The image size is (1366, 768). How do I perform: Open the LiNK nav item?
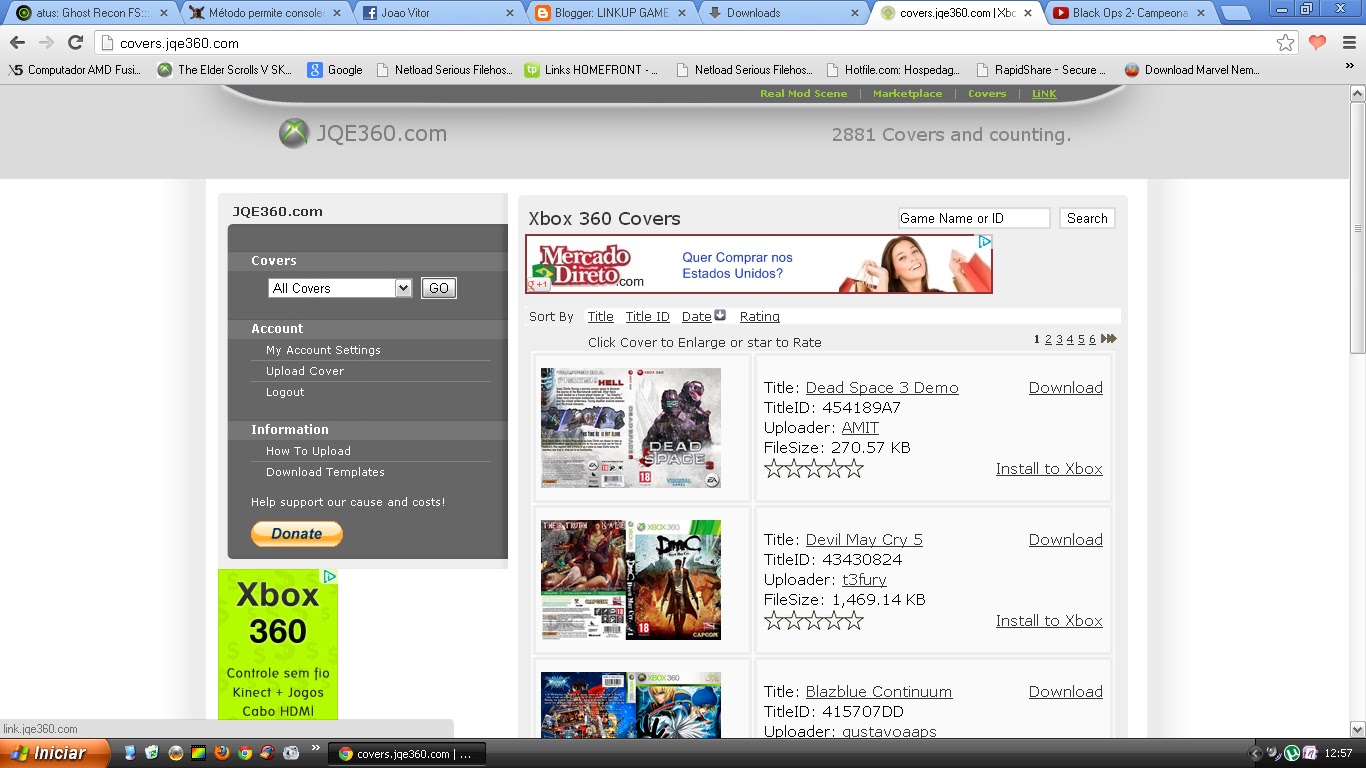point(1044,93)
